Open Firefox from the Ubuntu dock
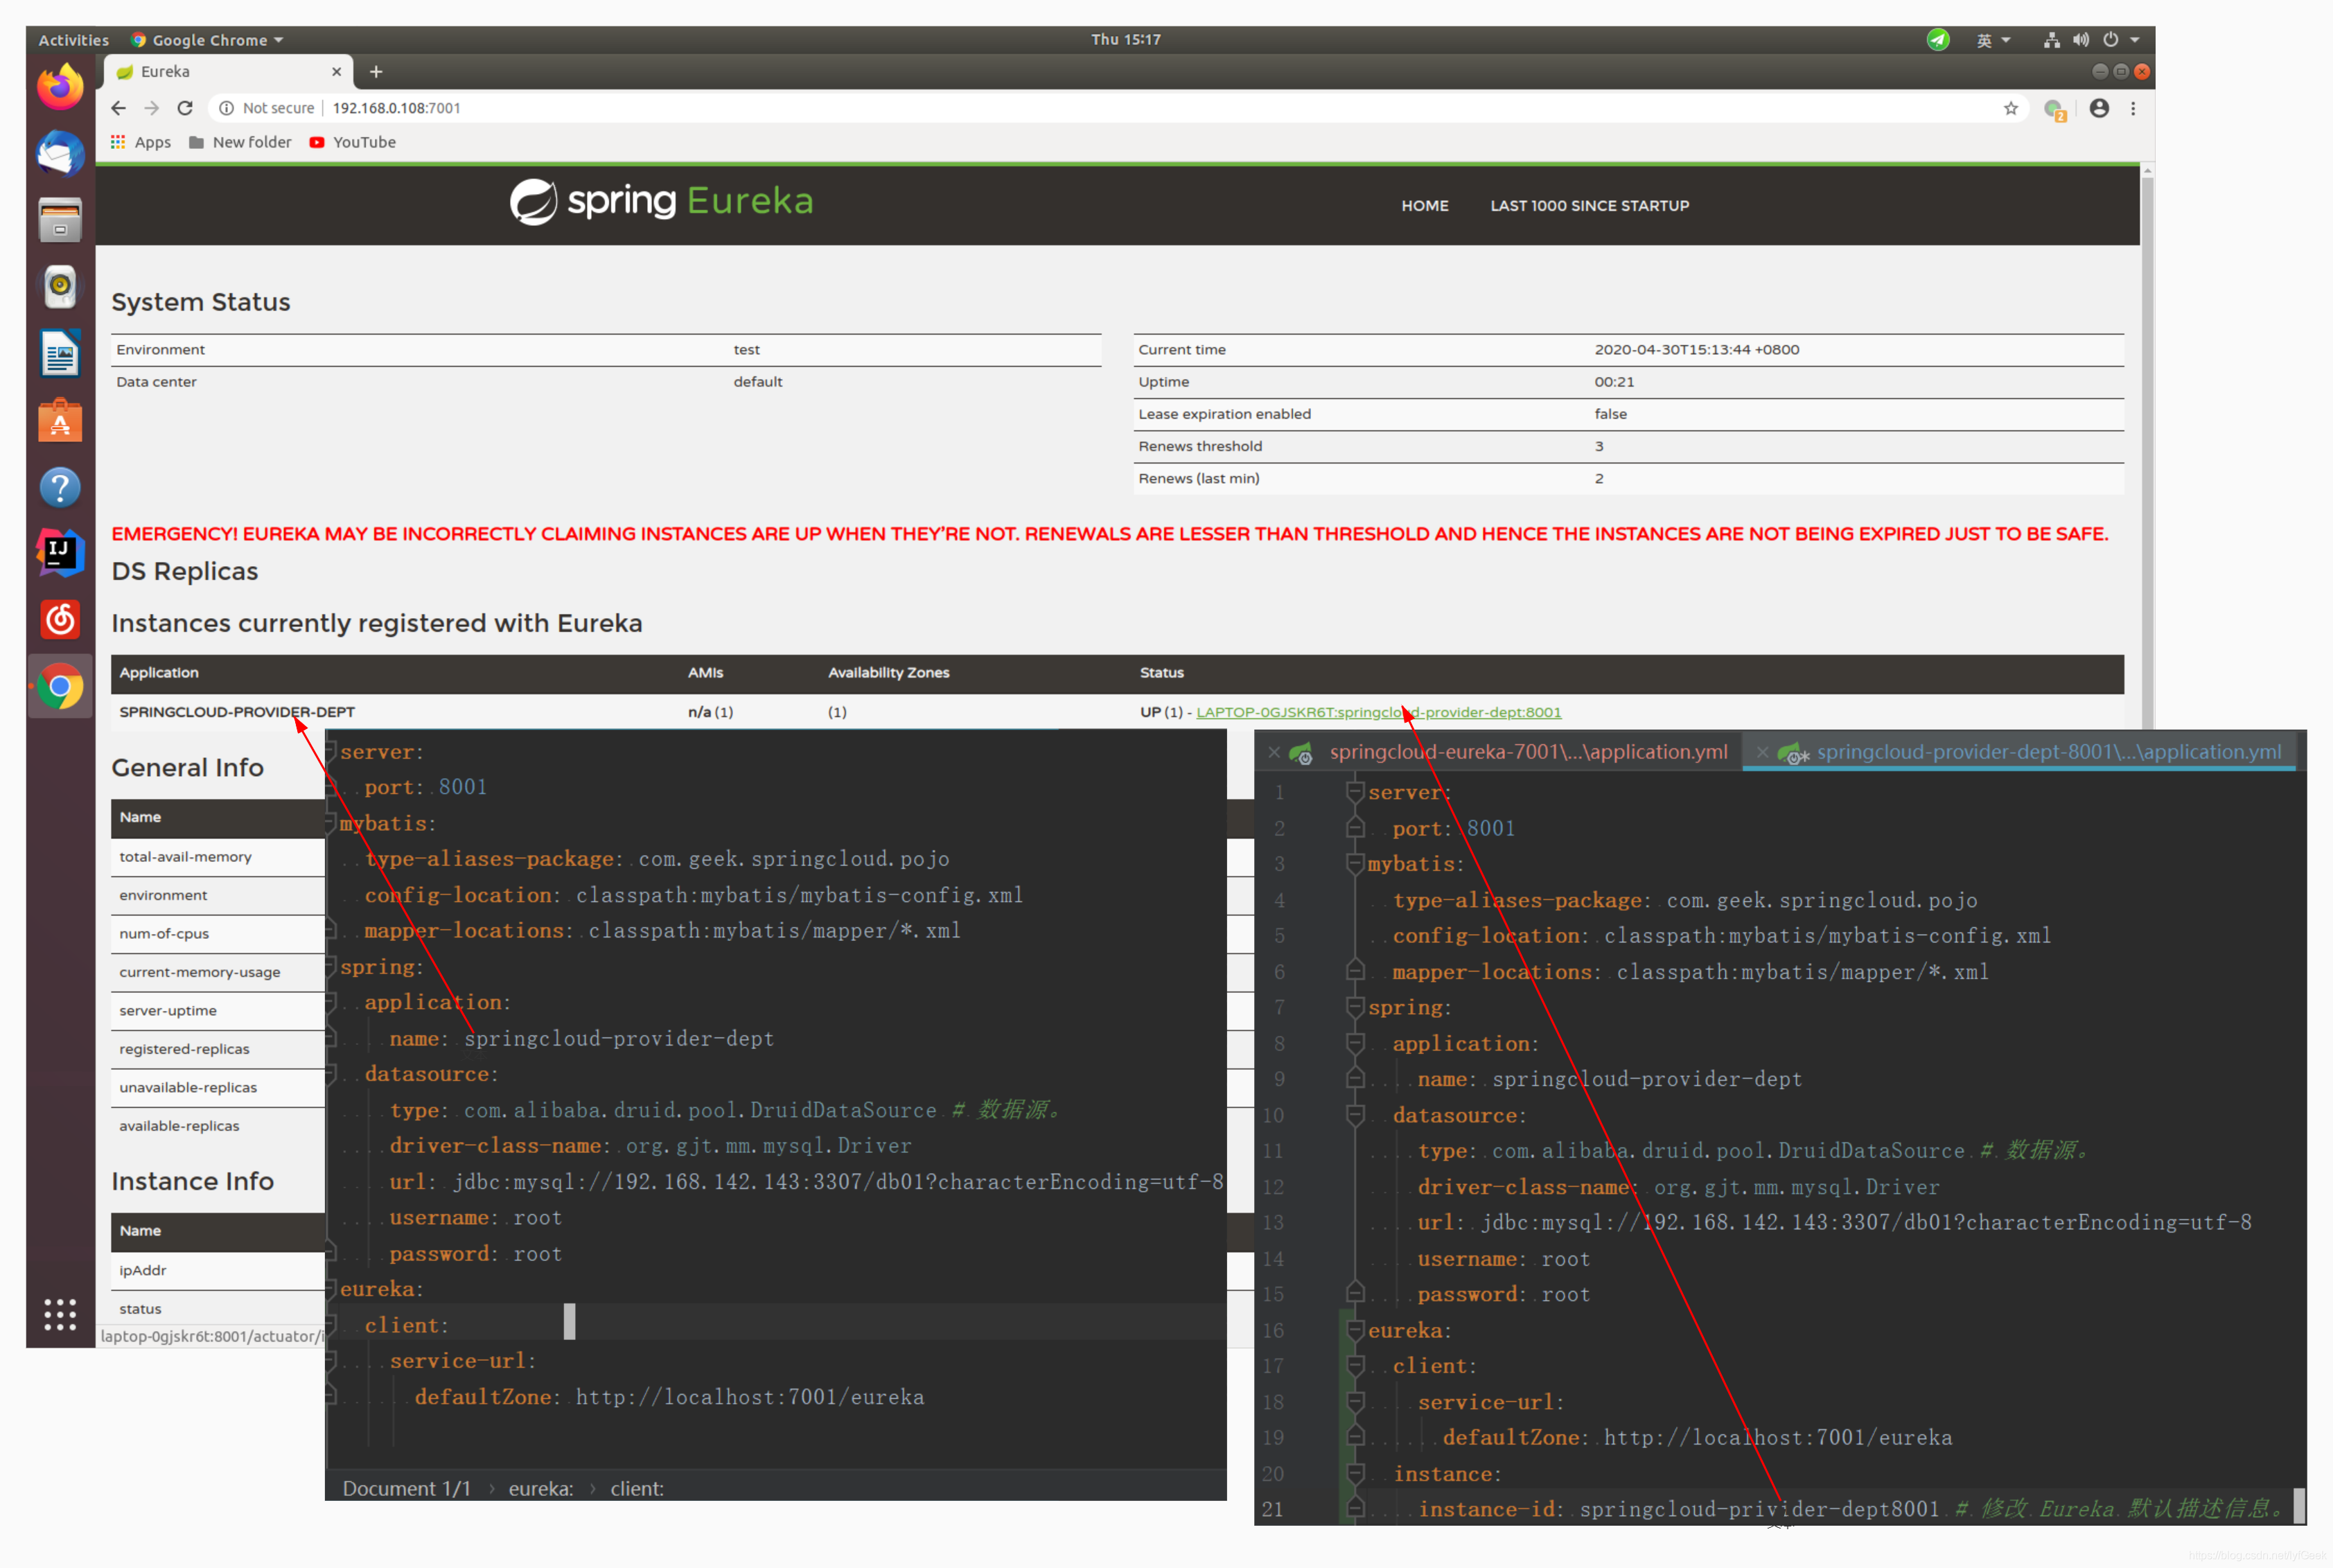The image size is (2333, 1568). click(60, 87)
